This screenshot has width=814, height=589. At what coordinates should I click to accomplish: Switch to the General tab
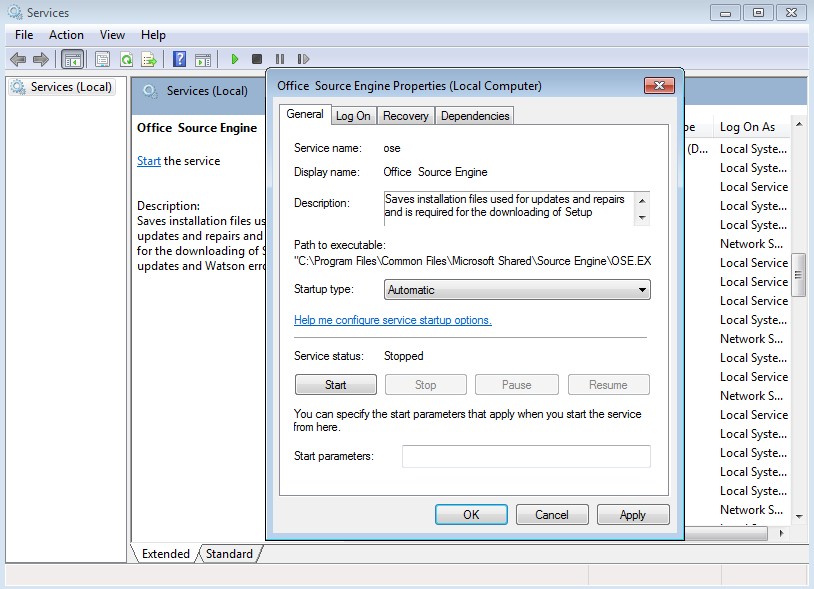[305, 114]
